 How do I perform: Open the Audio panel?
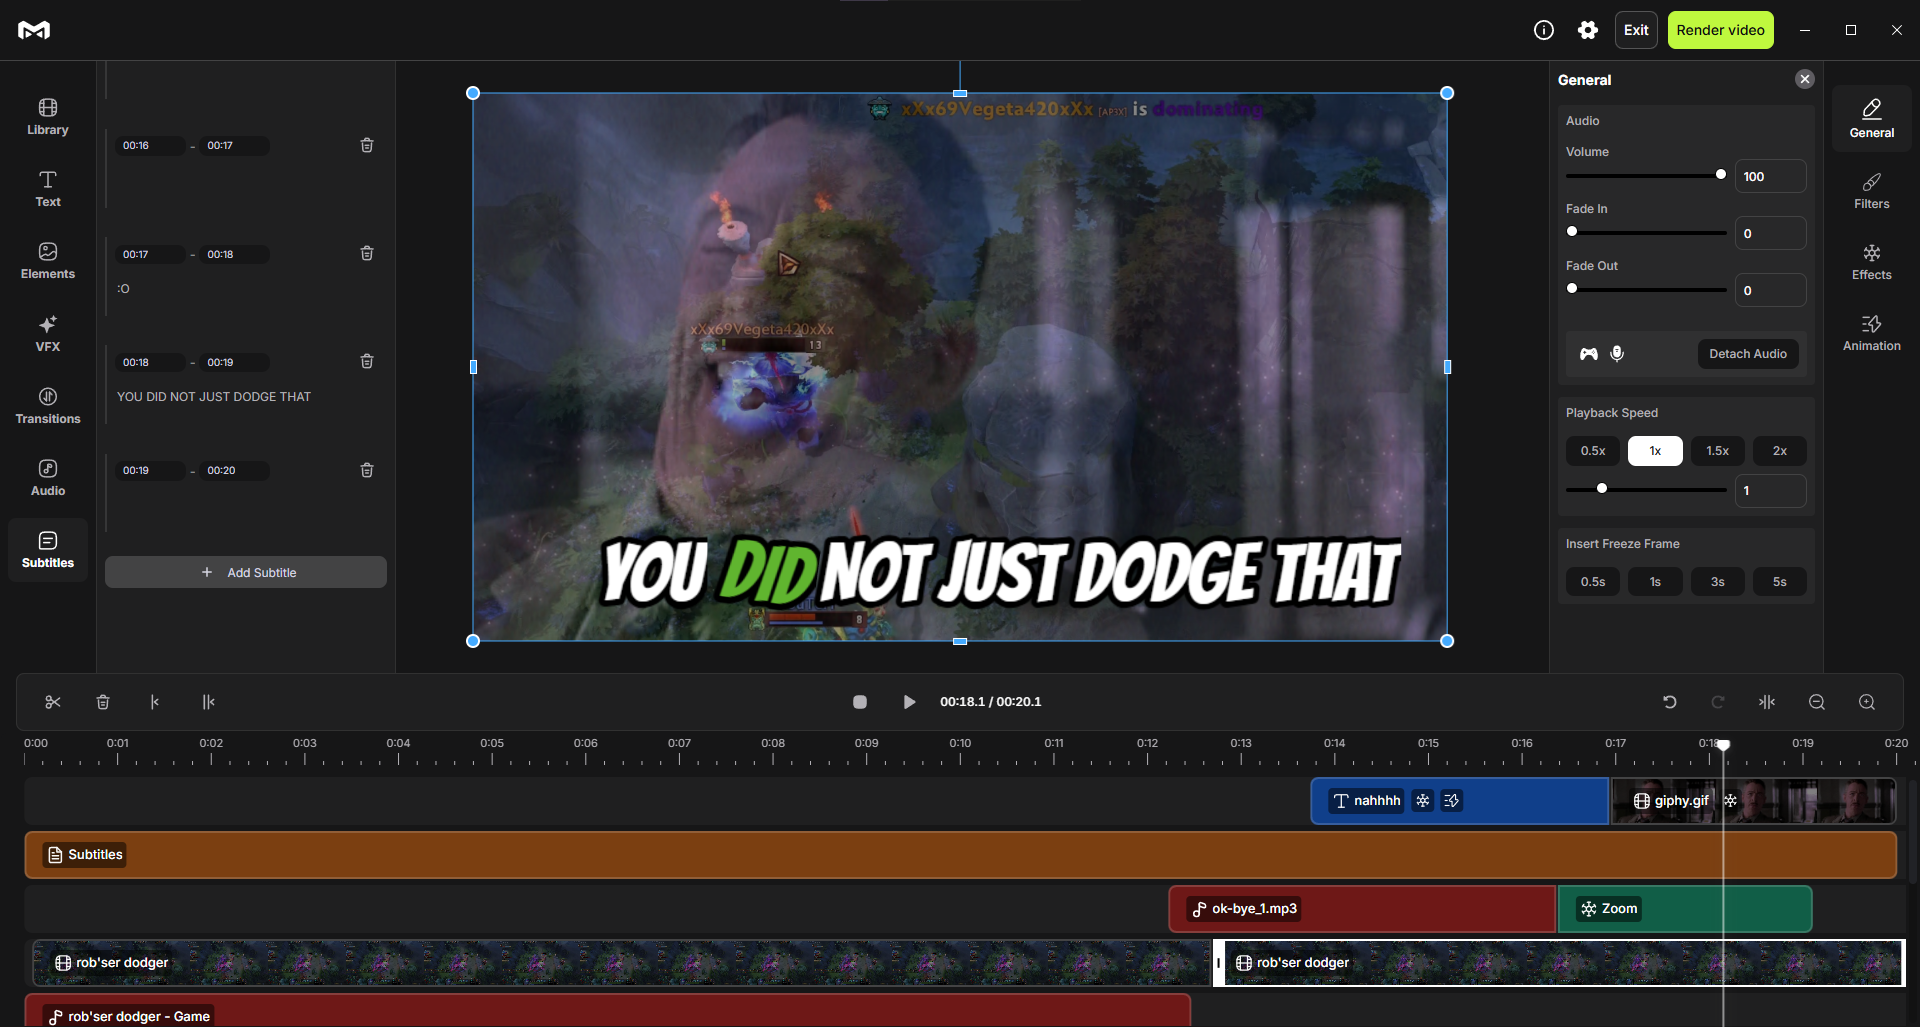click(47, 478)
